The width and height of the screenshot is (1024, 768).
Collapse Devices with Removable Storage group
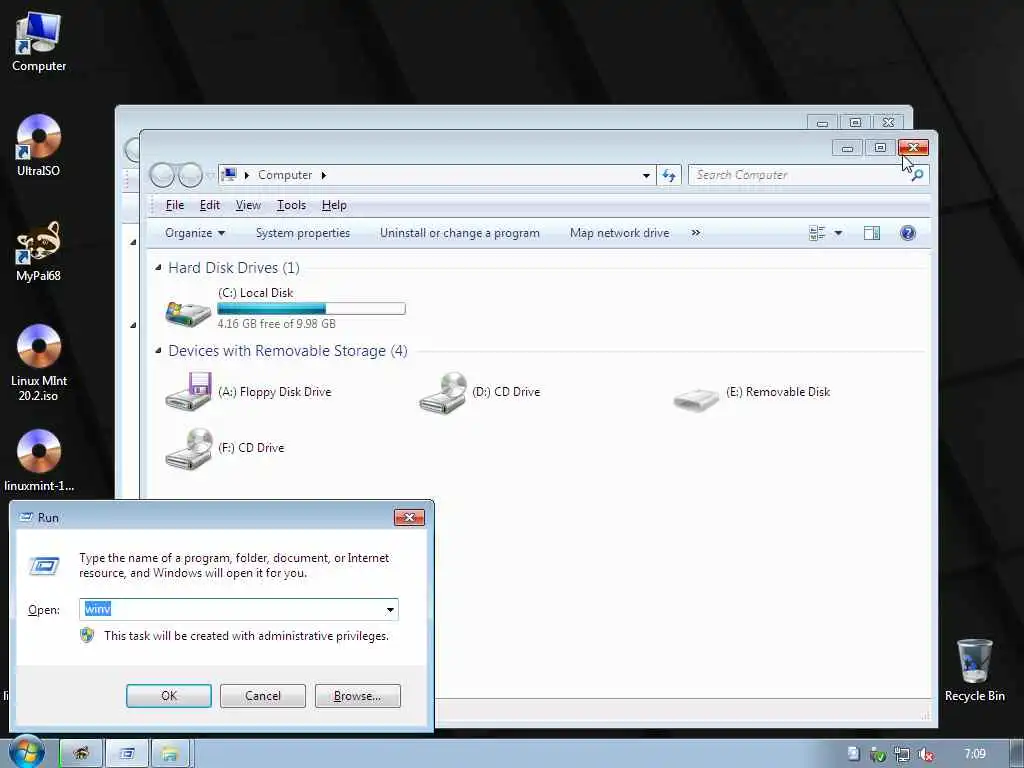tap(158, 351)
